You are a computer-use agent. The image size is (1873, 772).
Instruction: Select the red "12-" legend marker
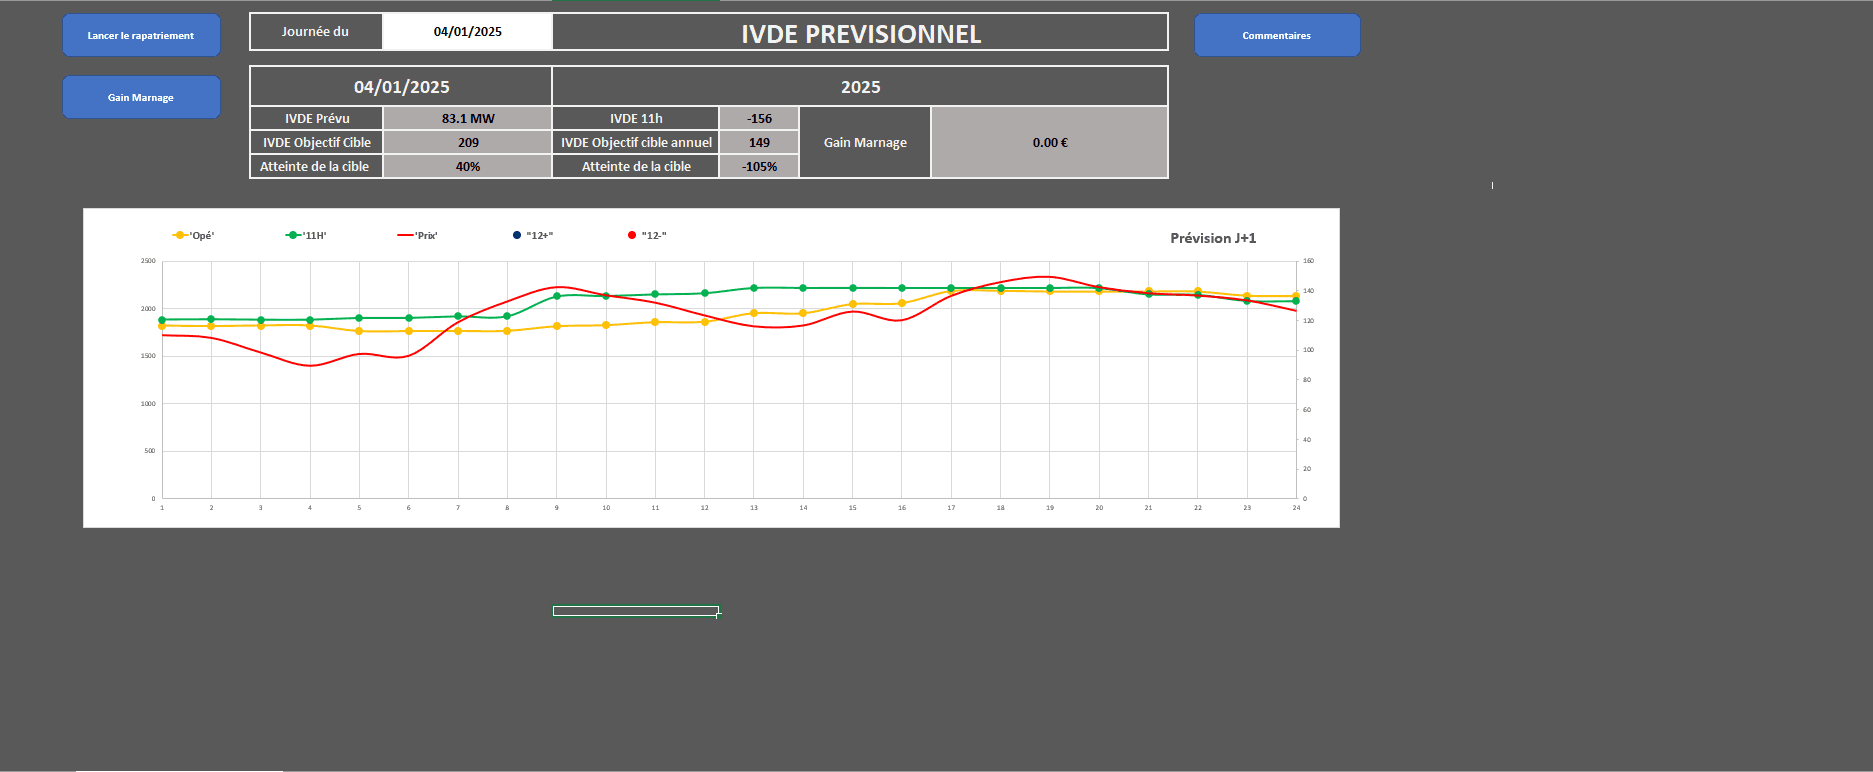point(632,236)
